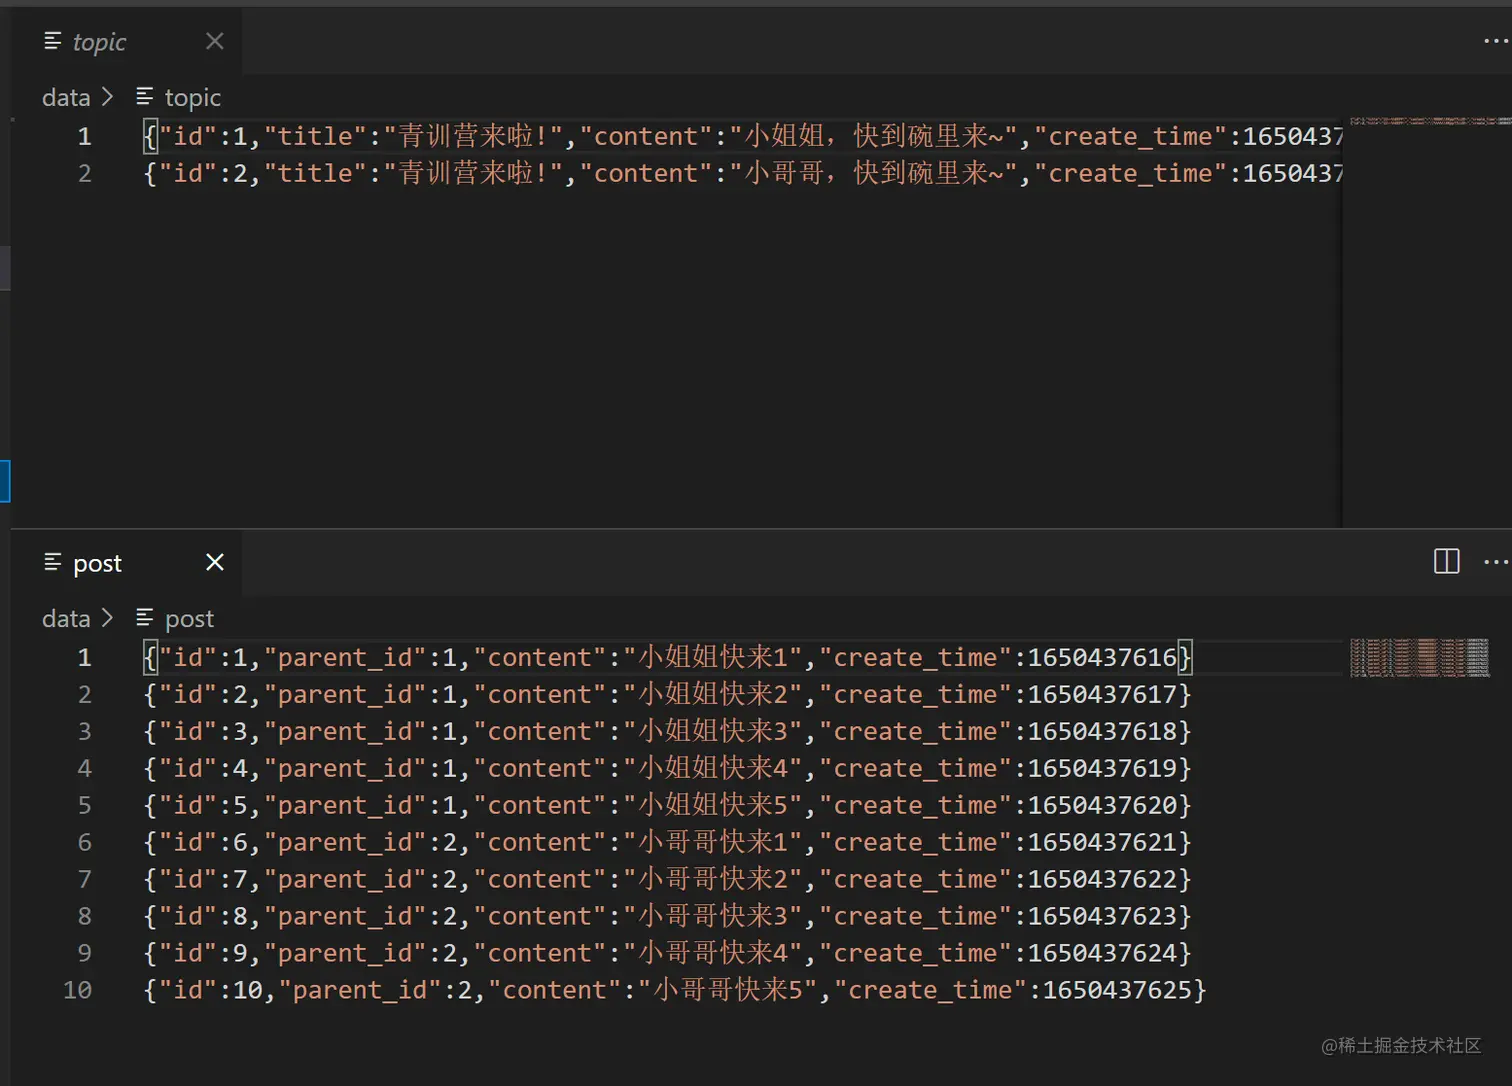This screenshot has height=1086, width=1512.
Task: Place the cursor in topic line with "小哥哥，快到碗里来~"
Action: 743,173
